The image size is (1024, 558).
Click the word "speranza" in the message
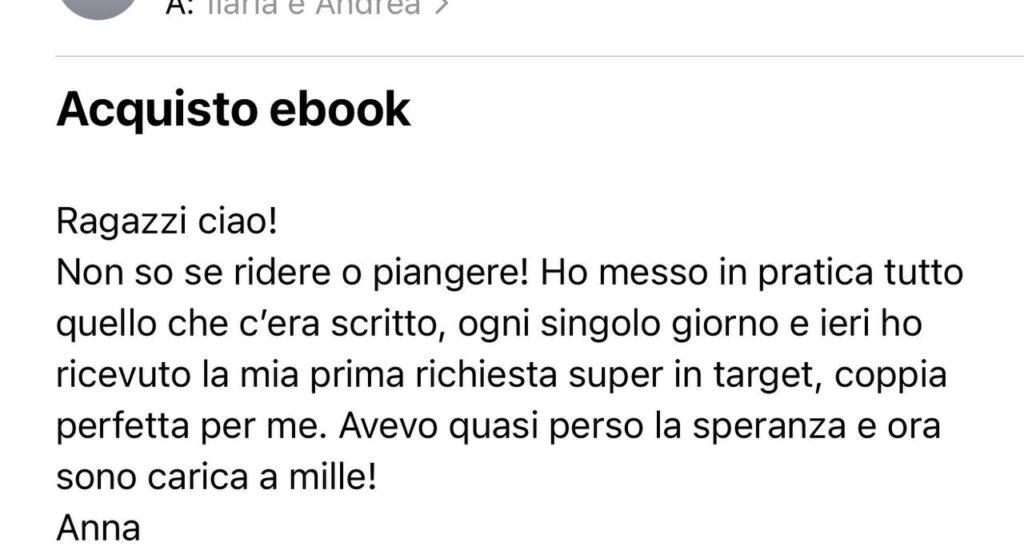pos(774,427)
